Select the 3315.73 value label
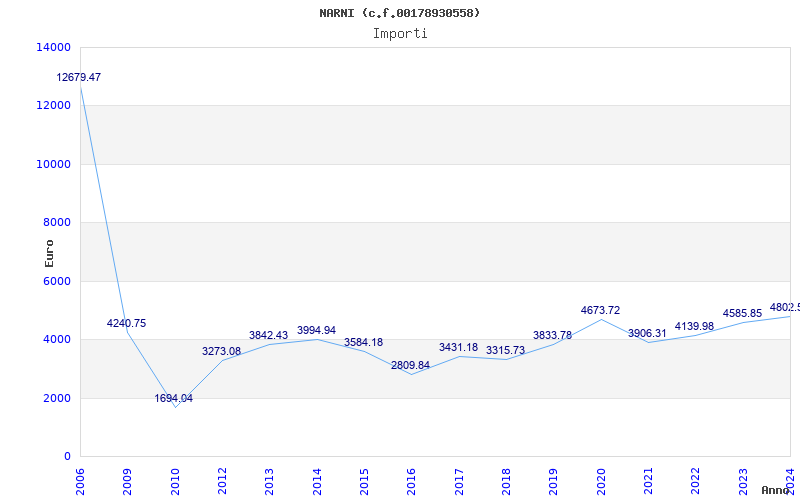Viewport: 800px width, 500px height. [506, 351]
